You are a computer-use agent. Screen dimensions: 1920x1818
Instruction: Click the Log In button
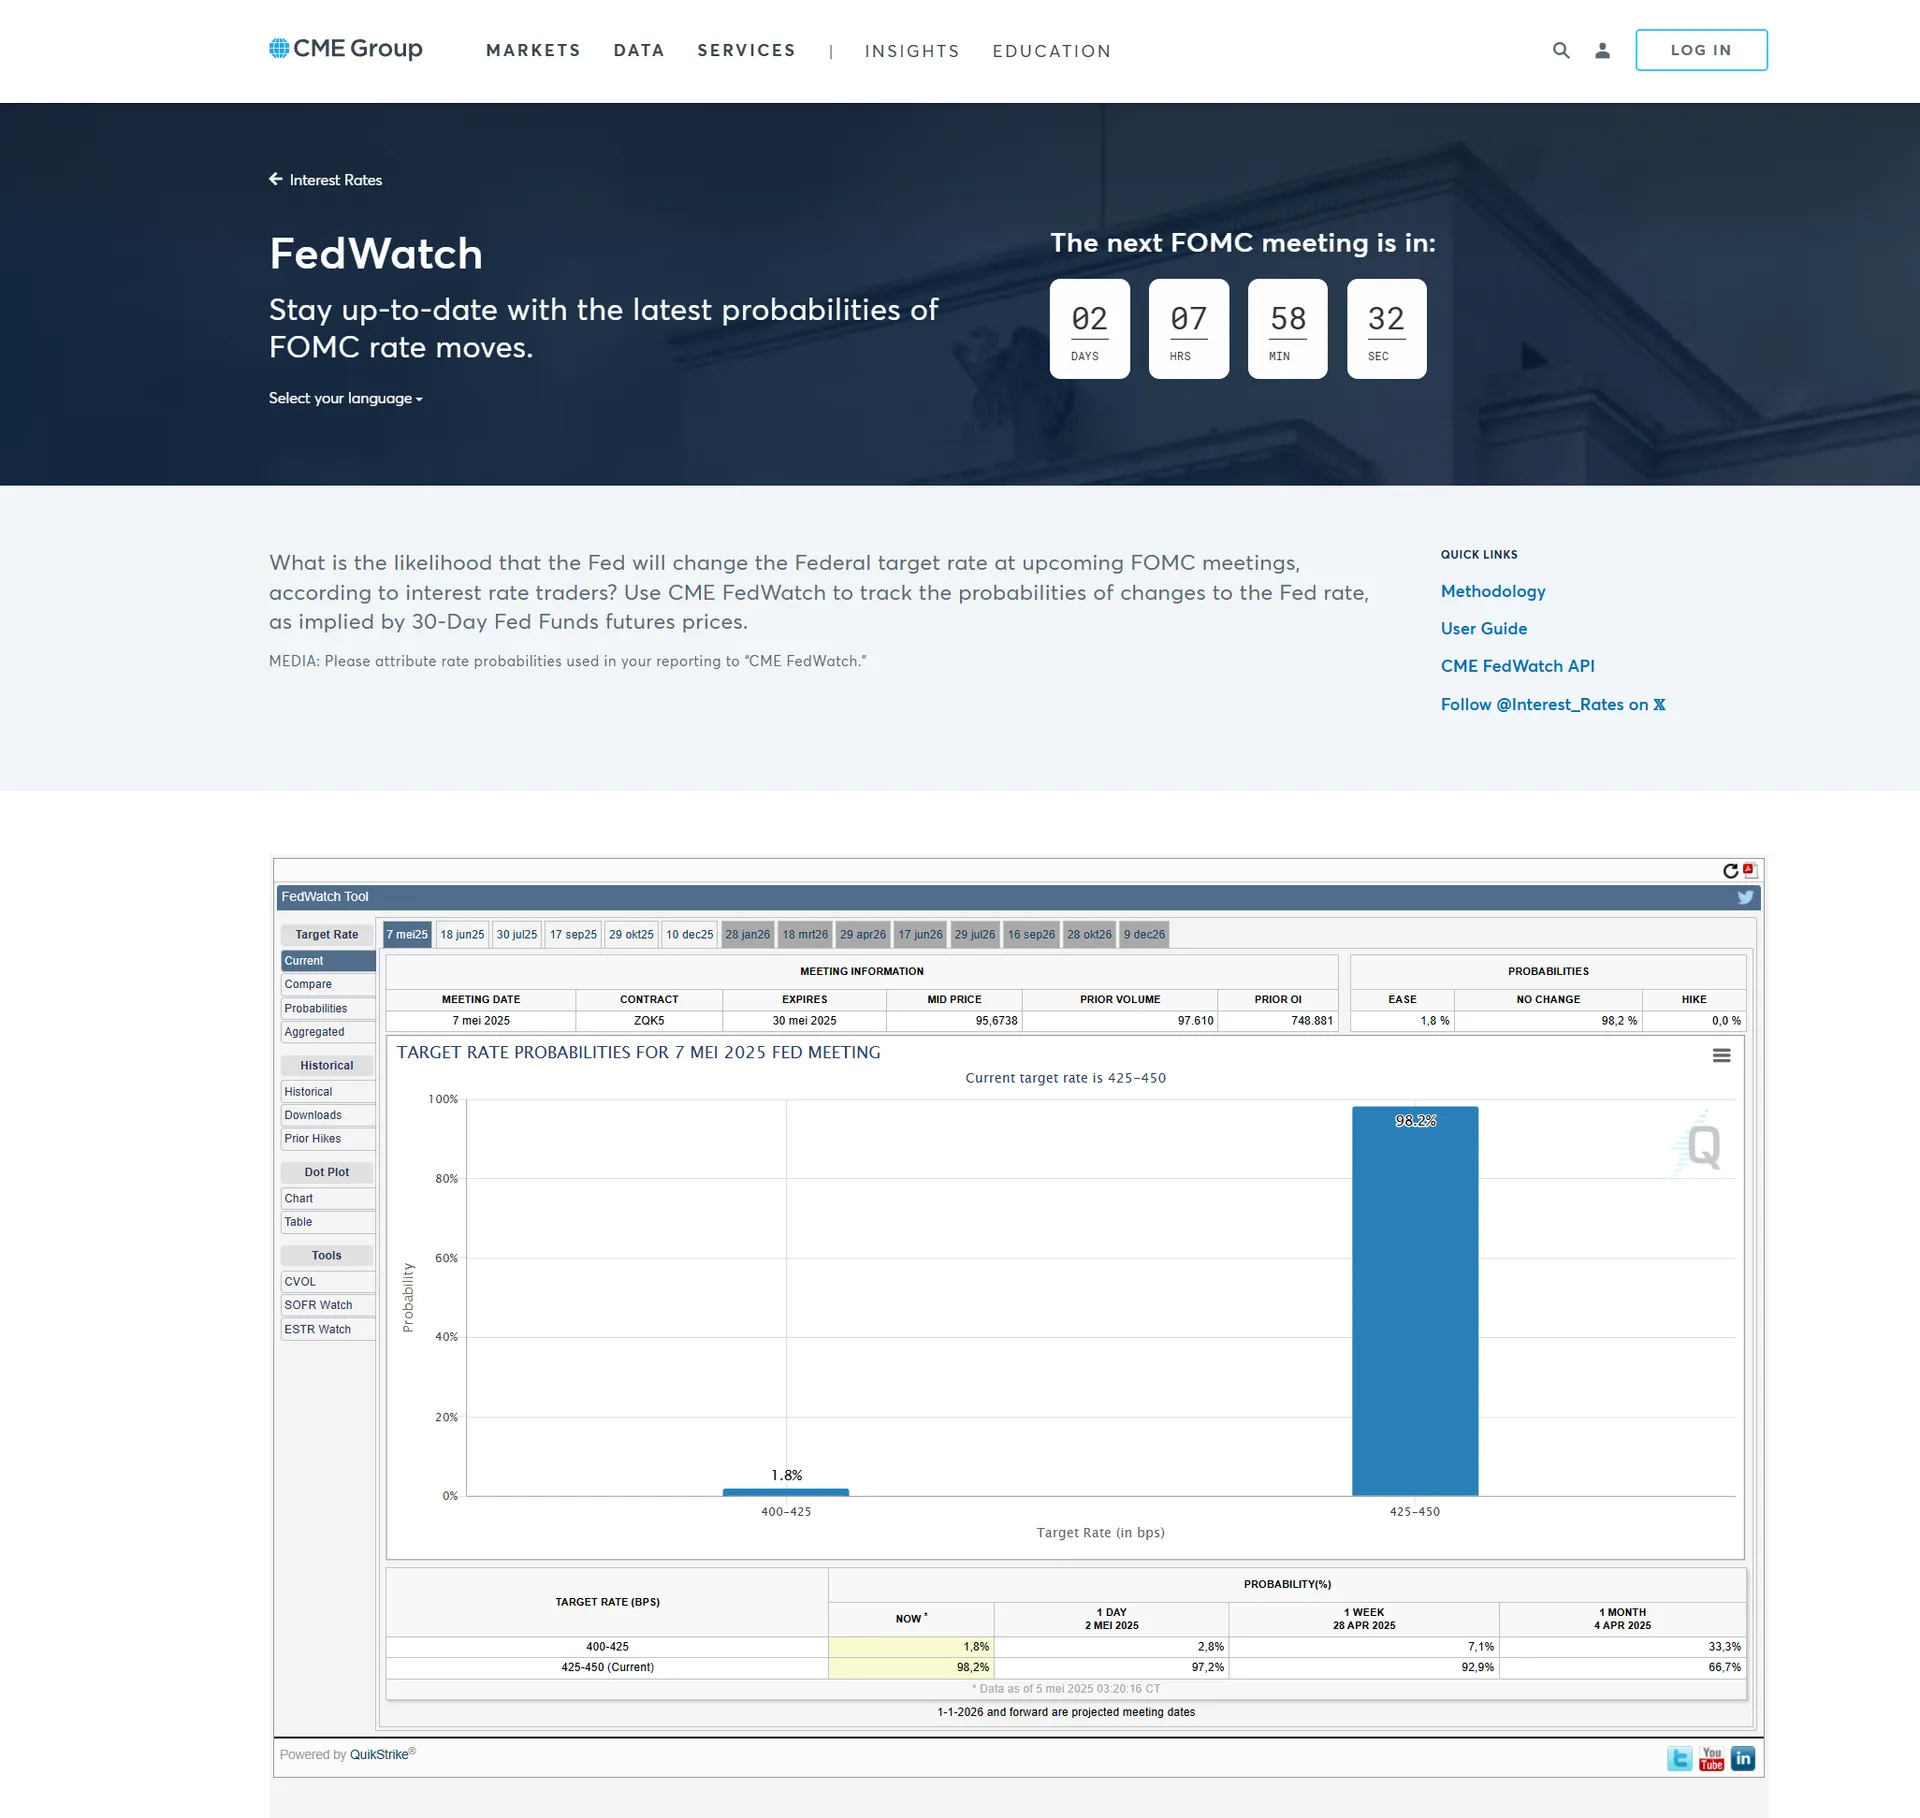[1701, 50]
